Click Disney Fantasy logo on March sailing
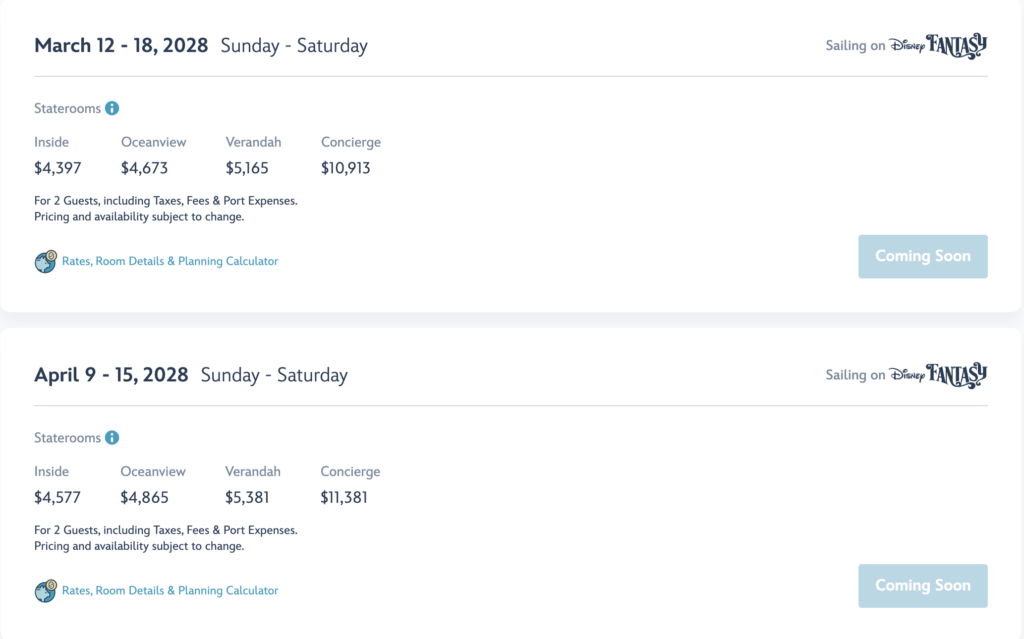The width and height of the screenshot is (1024, 639). tap(938, 46)
